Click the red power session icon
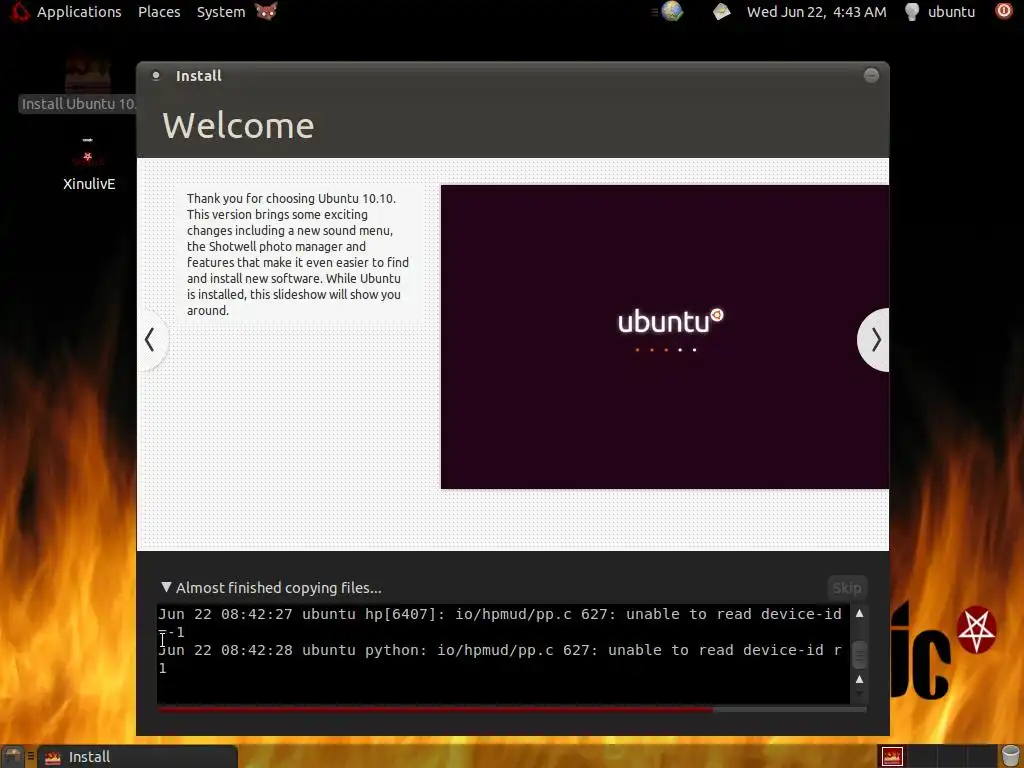1024x768 pixels. point(1004,11)
